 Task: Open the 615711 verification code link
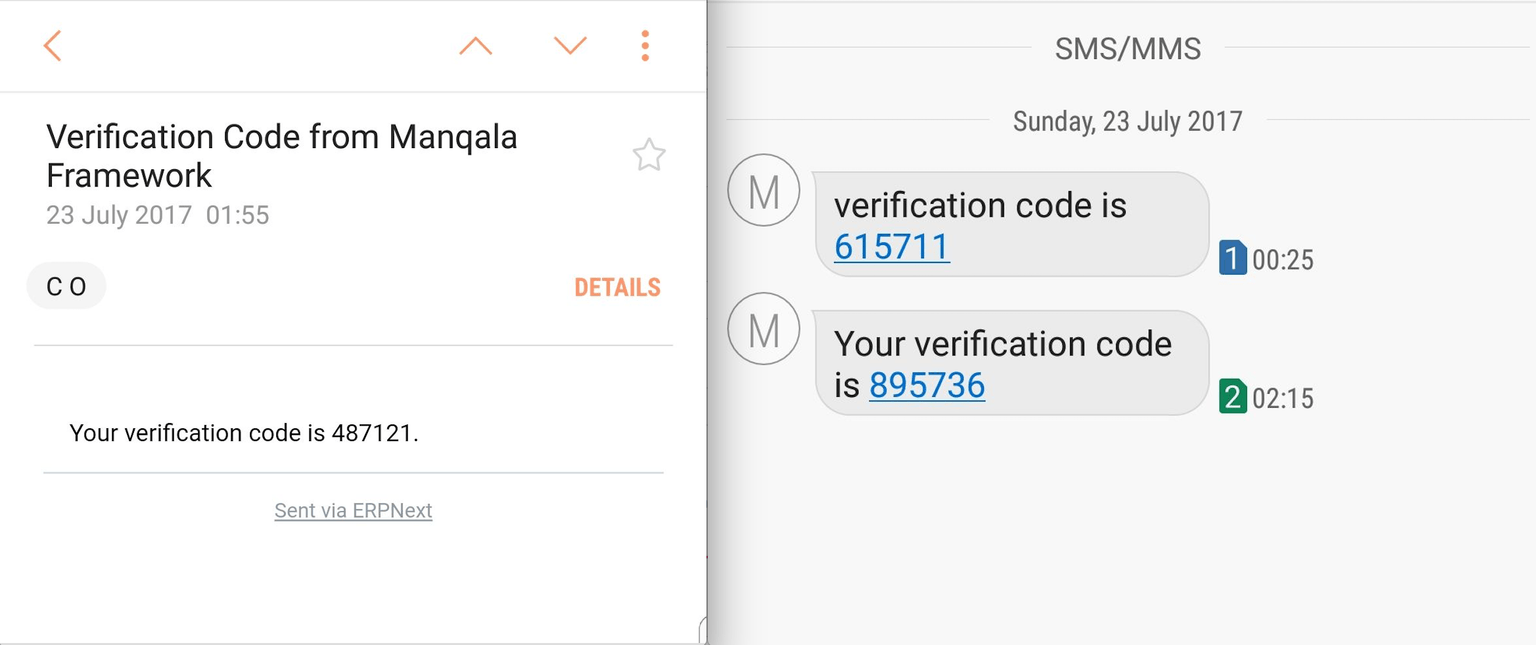(x=889, y=246)
